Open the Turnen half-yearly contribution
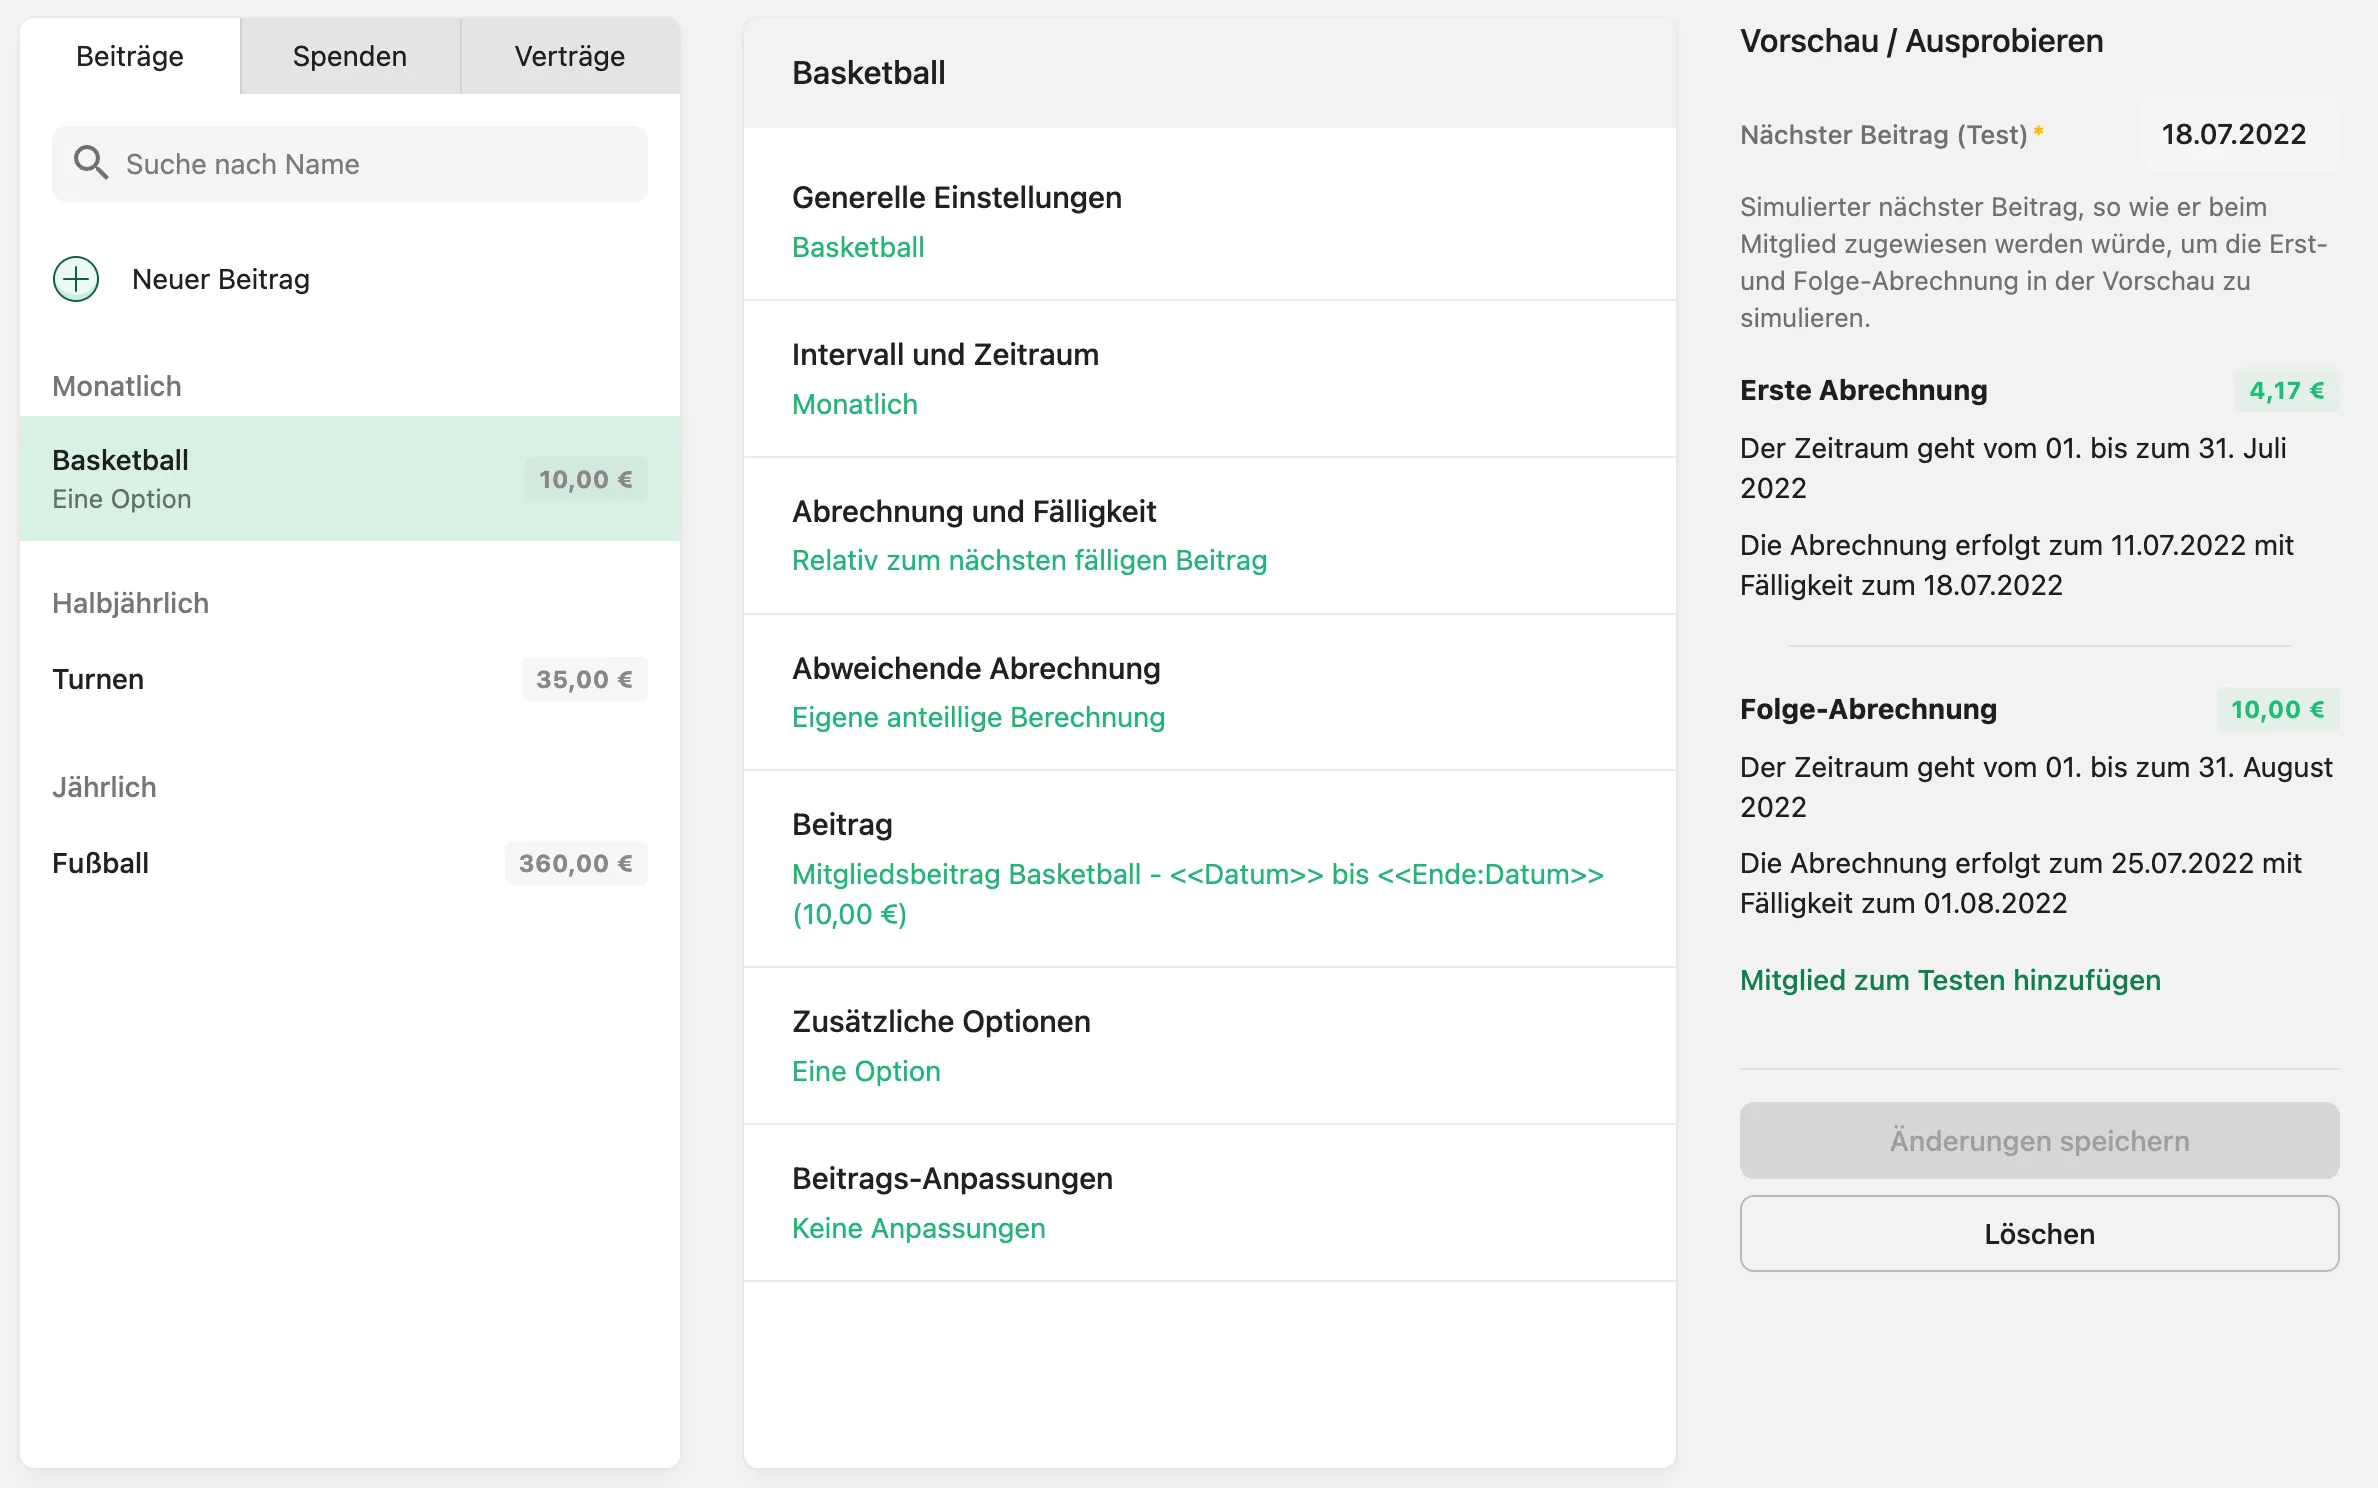Image resolution: width=2378 pixels, height=1488 pixels. [350, 679]
